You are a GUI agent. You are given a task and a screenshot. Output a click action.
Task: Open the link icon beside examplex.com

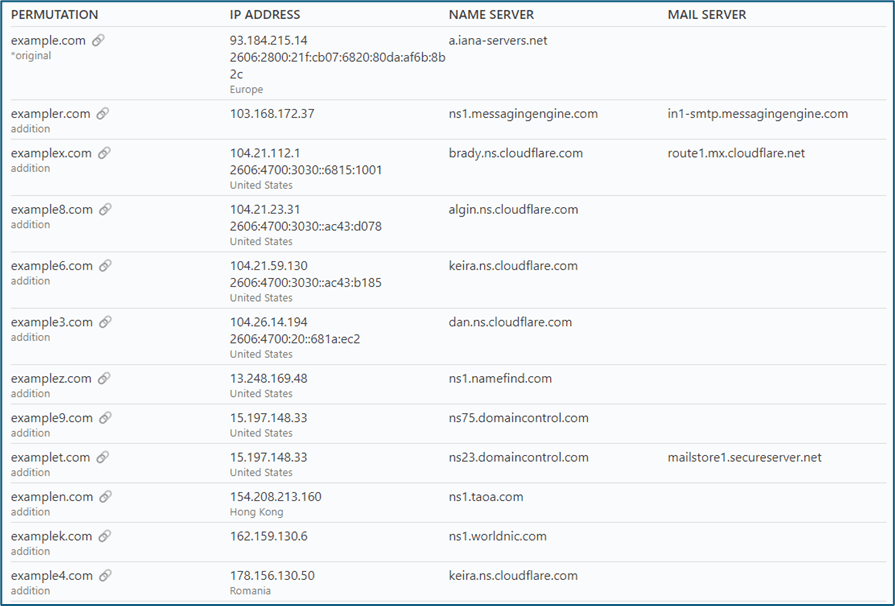pyautogui.click(x=104, y=153)
